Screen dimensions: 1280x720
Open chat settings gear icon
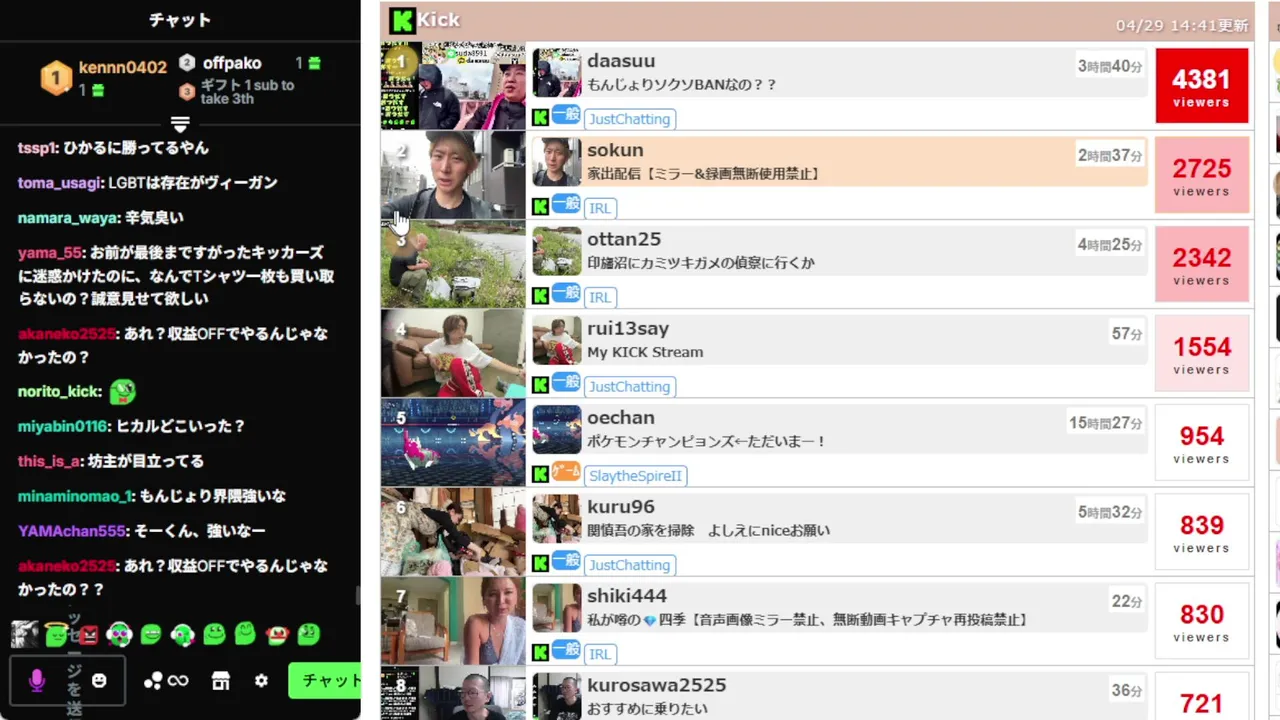tap(261, 681)
